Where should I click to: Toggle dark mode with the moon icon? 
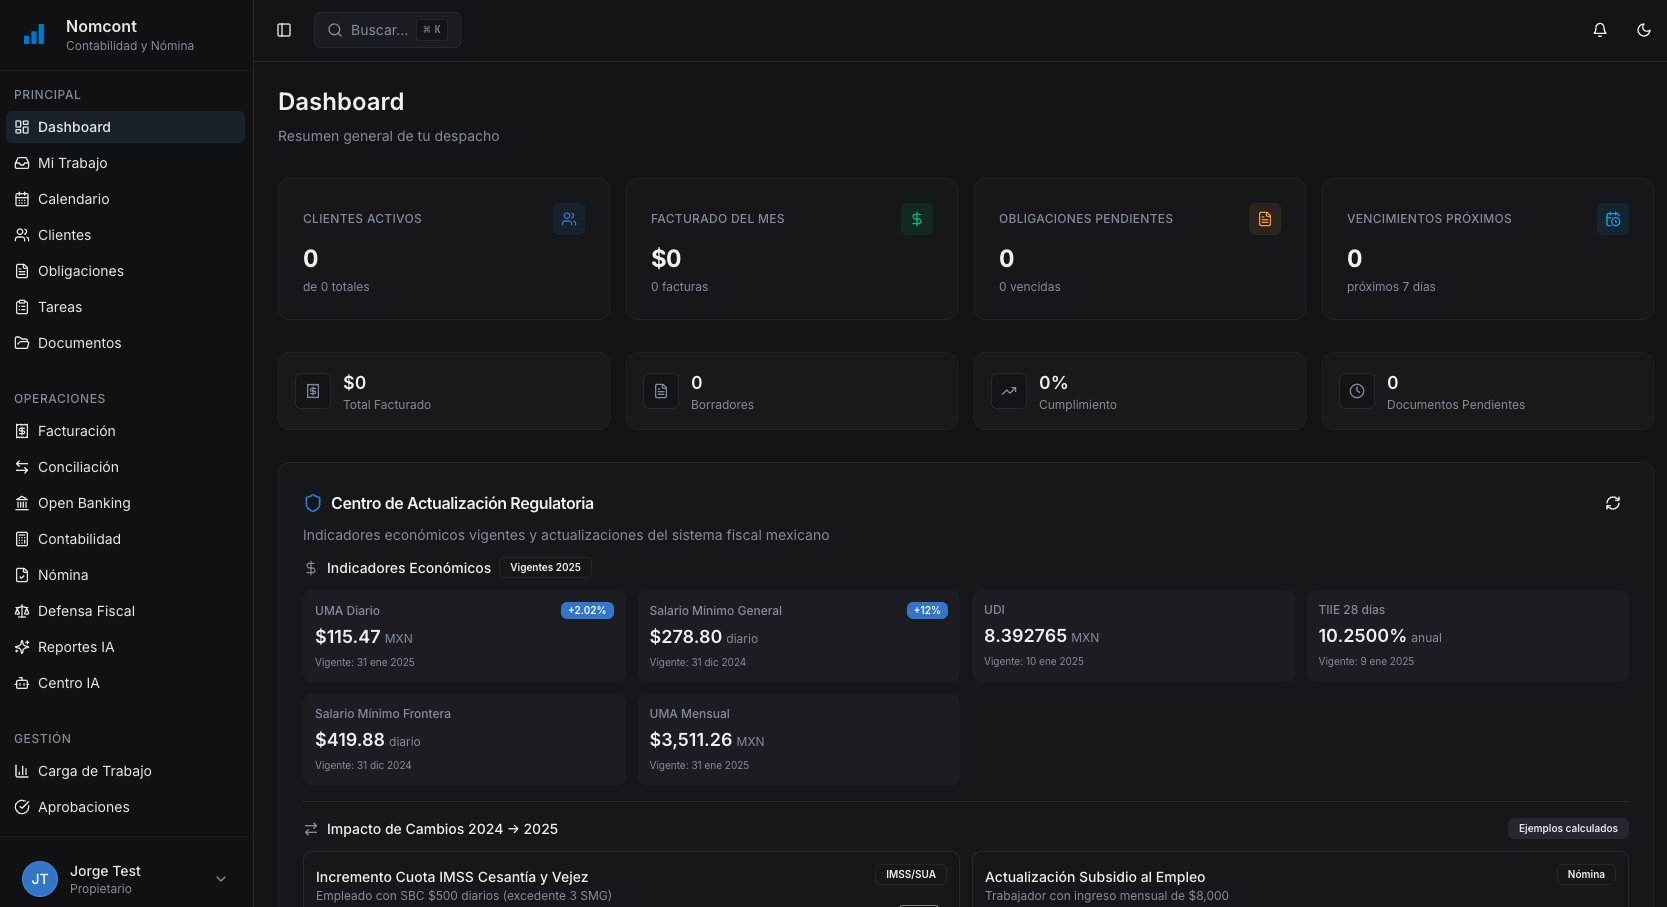pos(1643,30)
